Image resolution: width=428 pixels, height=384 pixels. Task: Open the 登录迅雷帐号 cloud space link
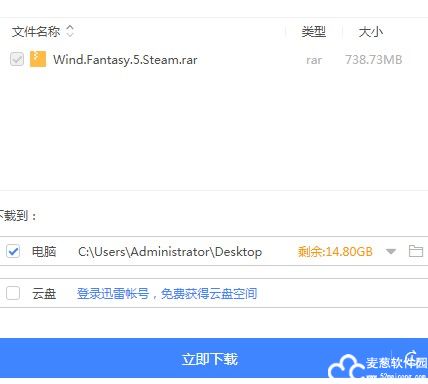click(x=167, y=294)
